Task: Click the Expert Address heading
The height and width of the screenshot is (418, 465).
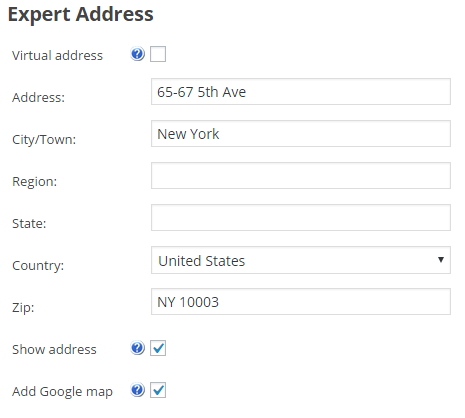Action: [81, 15]
